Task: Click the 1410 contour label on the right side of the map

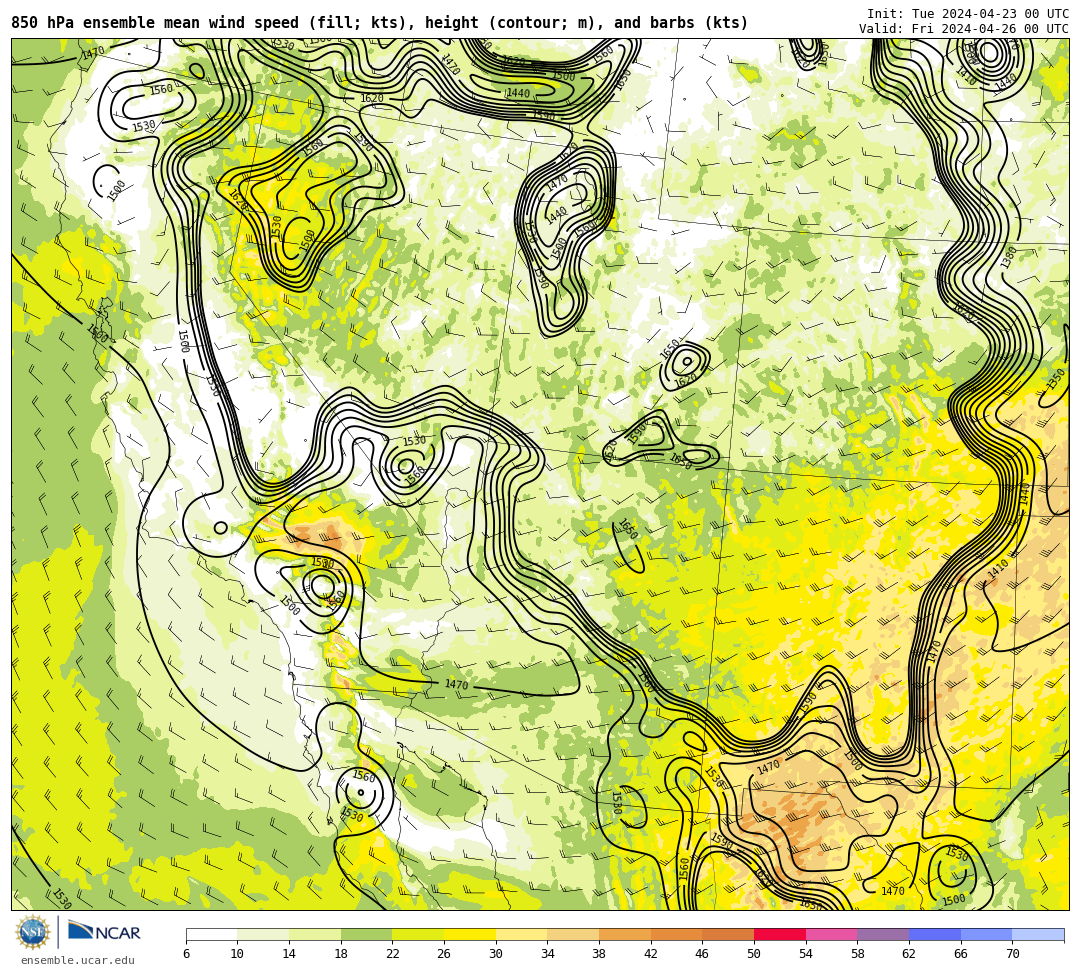Action: (x=997, y=568)
